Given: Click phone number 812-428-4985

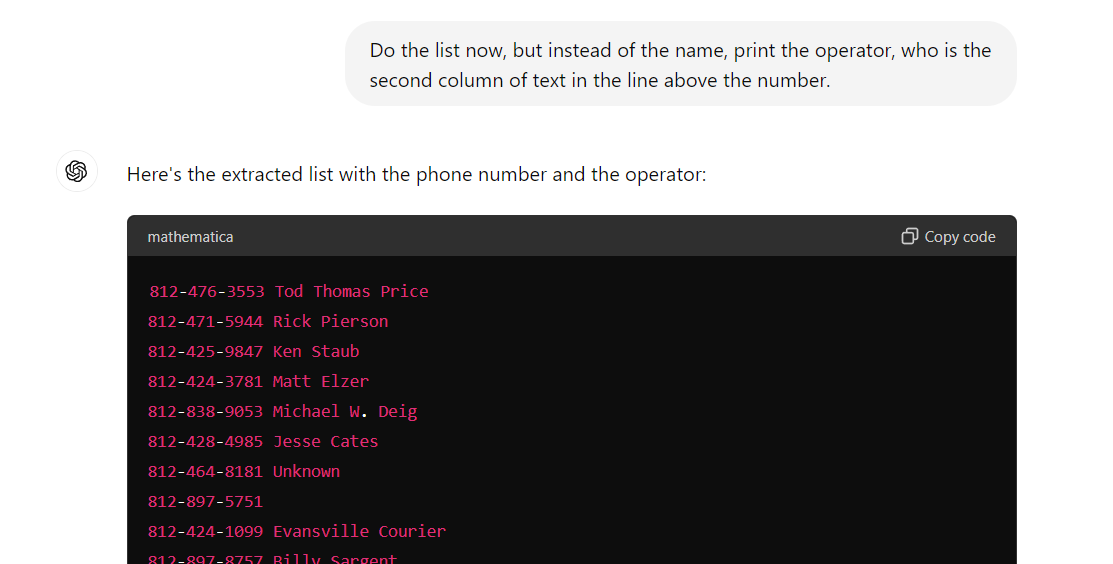Looking at the screenshot, I should (x=206, y=442).
